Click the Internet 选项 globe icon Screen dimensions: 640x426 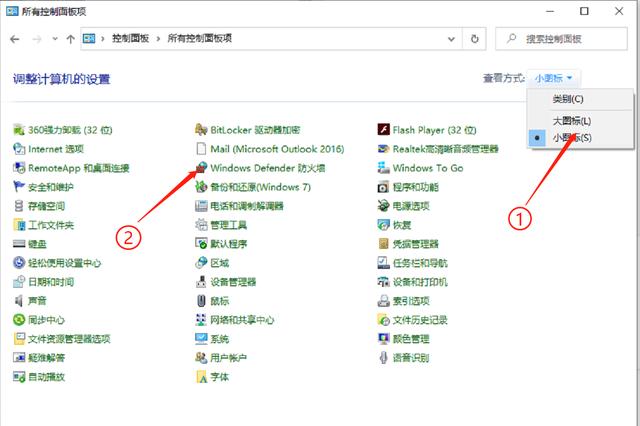(19, 149)
